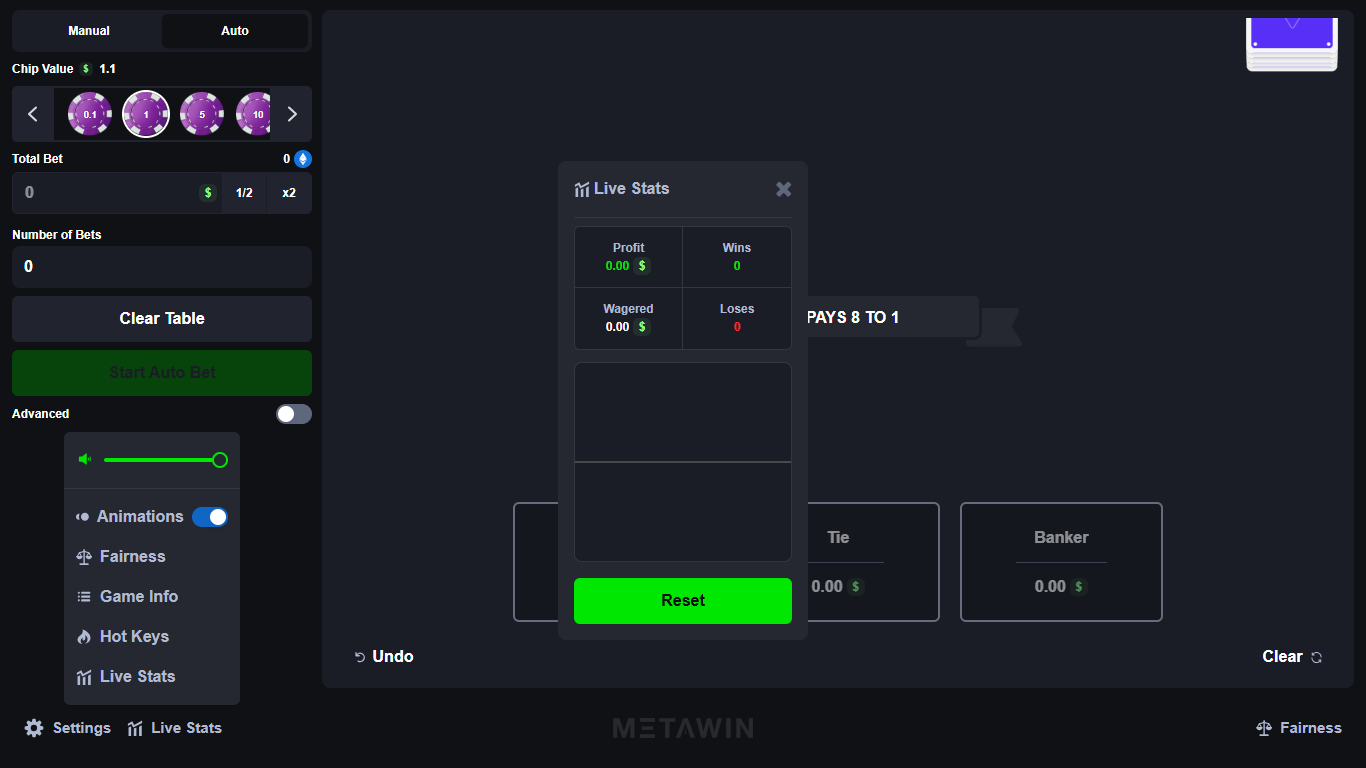Click the Fairness label in the footer
Screen dimensions: 1366x768
pos(1311,728)
